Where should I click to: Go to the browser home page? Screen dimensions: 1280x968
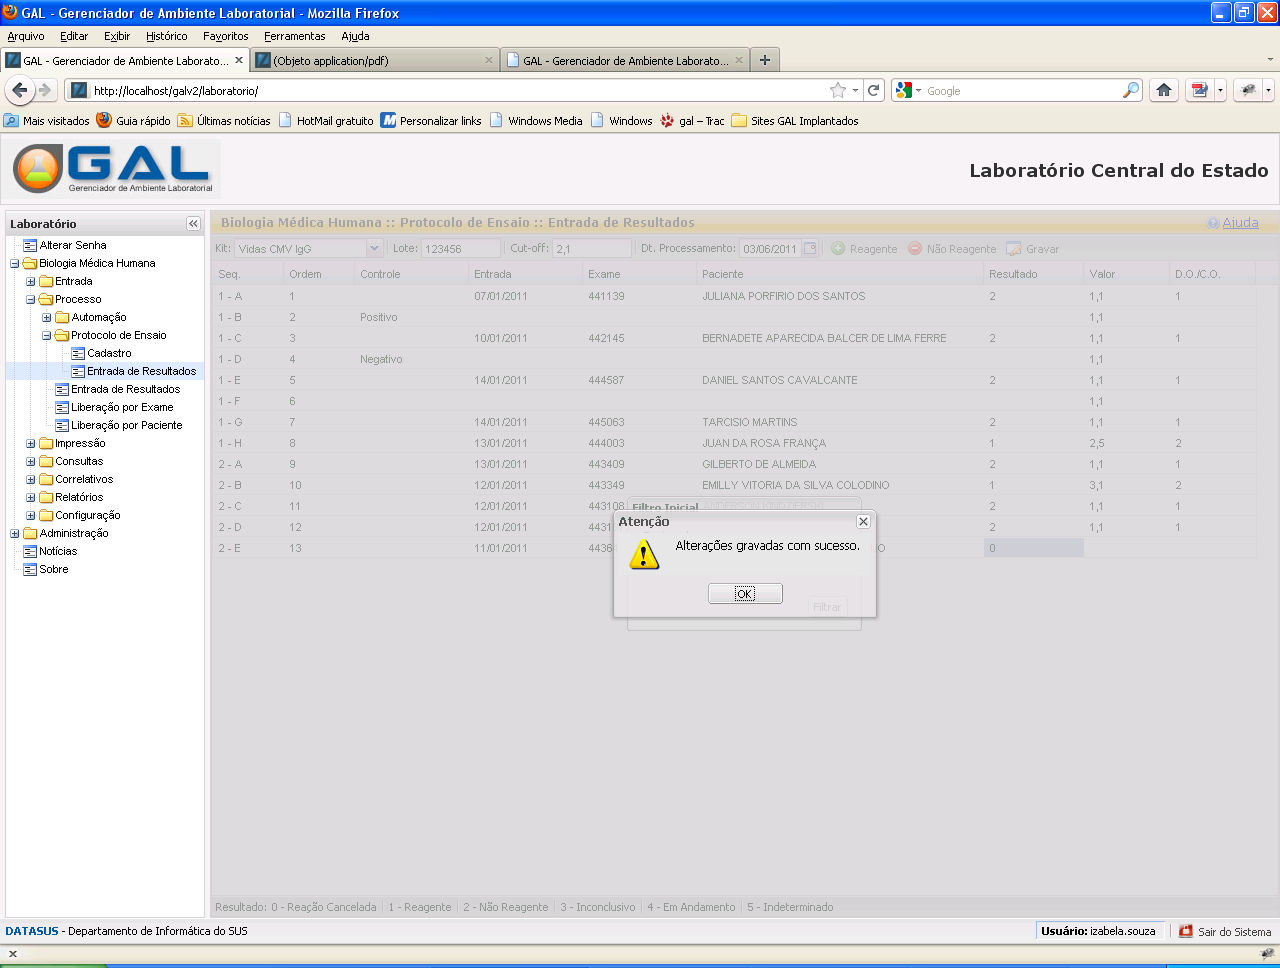click(1164, 90)
